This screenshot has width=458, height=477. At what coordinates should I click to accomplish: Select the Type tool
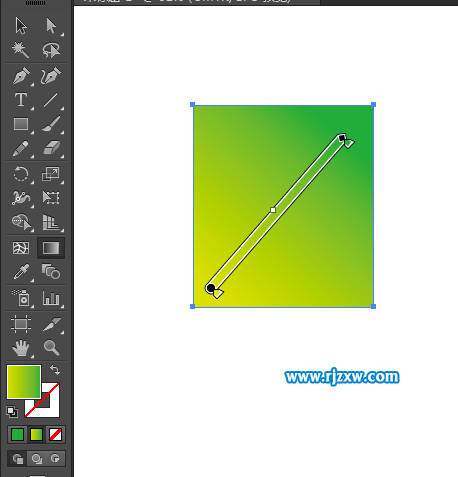(21, 100)
